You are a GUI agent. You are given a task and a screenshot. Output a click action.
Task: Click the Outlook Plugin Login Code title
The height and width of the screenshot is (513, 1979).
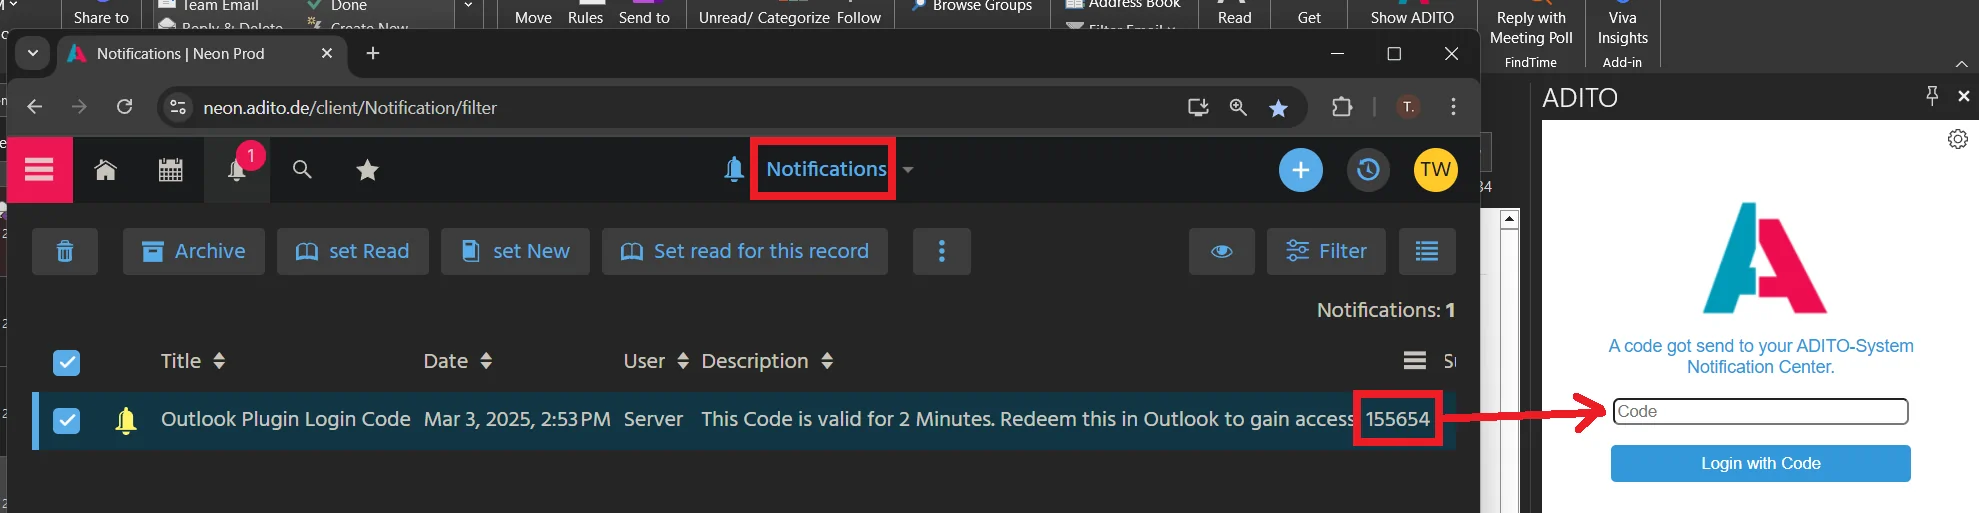pos(286,419)
